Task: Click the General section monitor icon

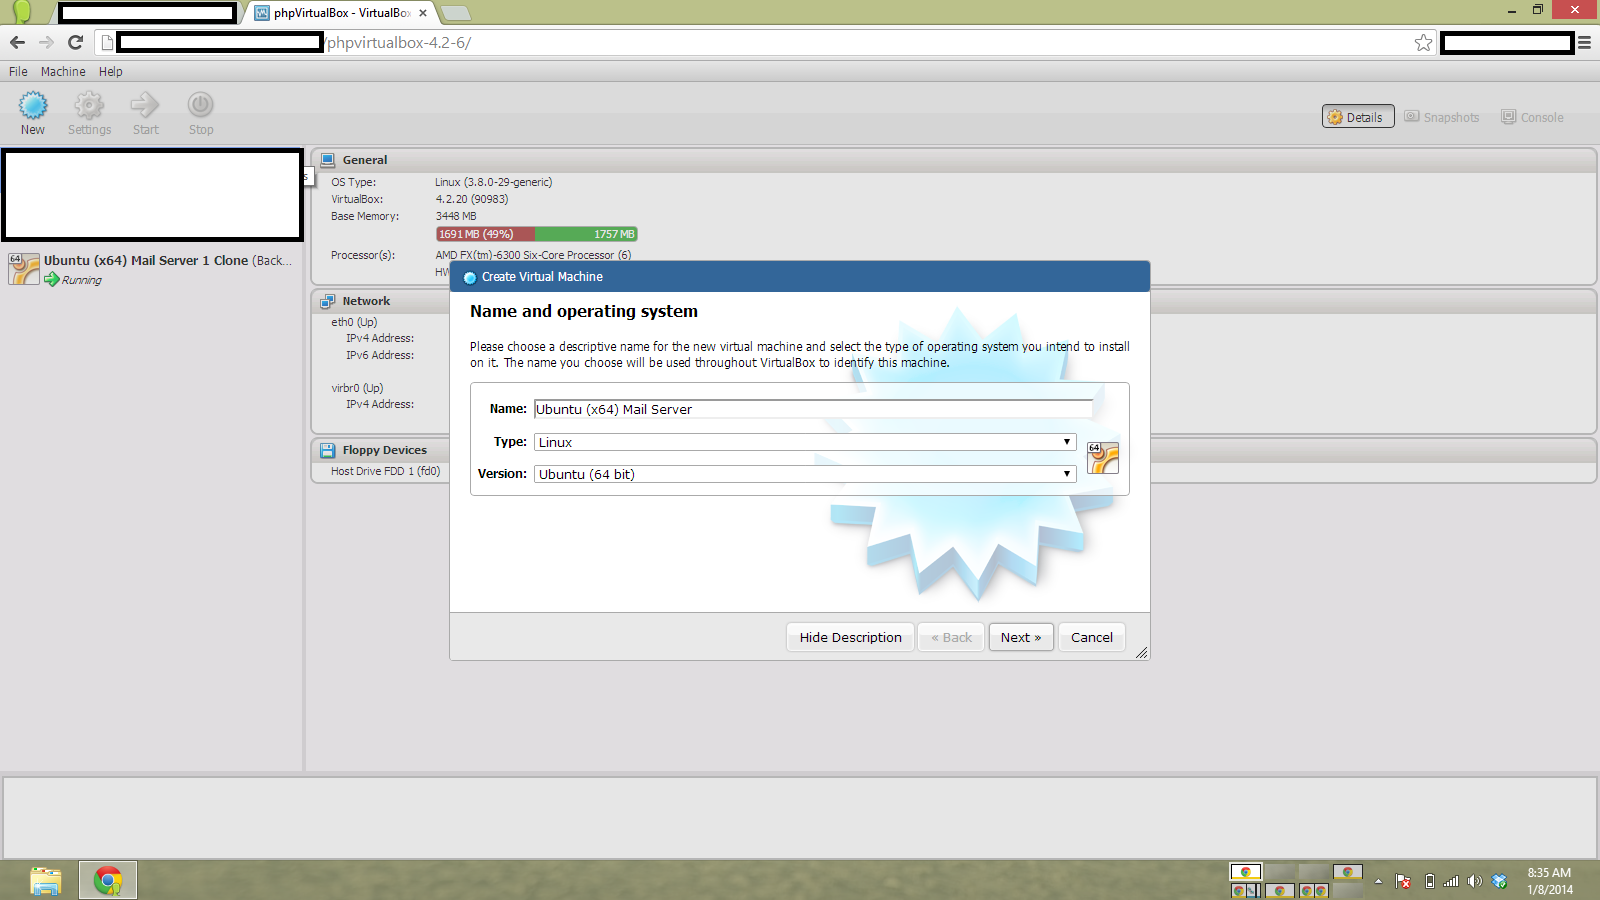Action: pos(327,160)
